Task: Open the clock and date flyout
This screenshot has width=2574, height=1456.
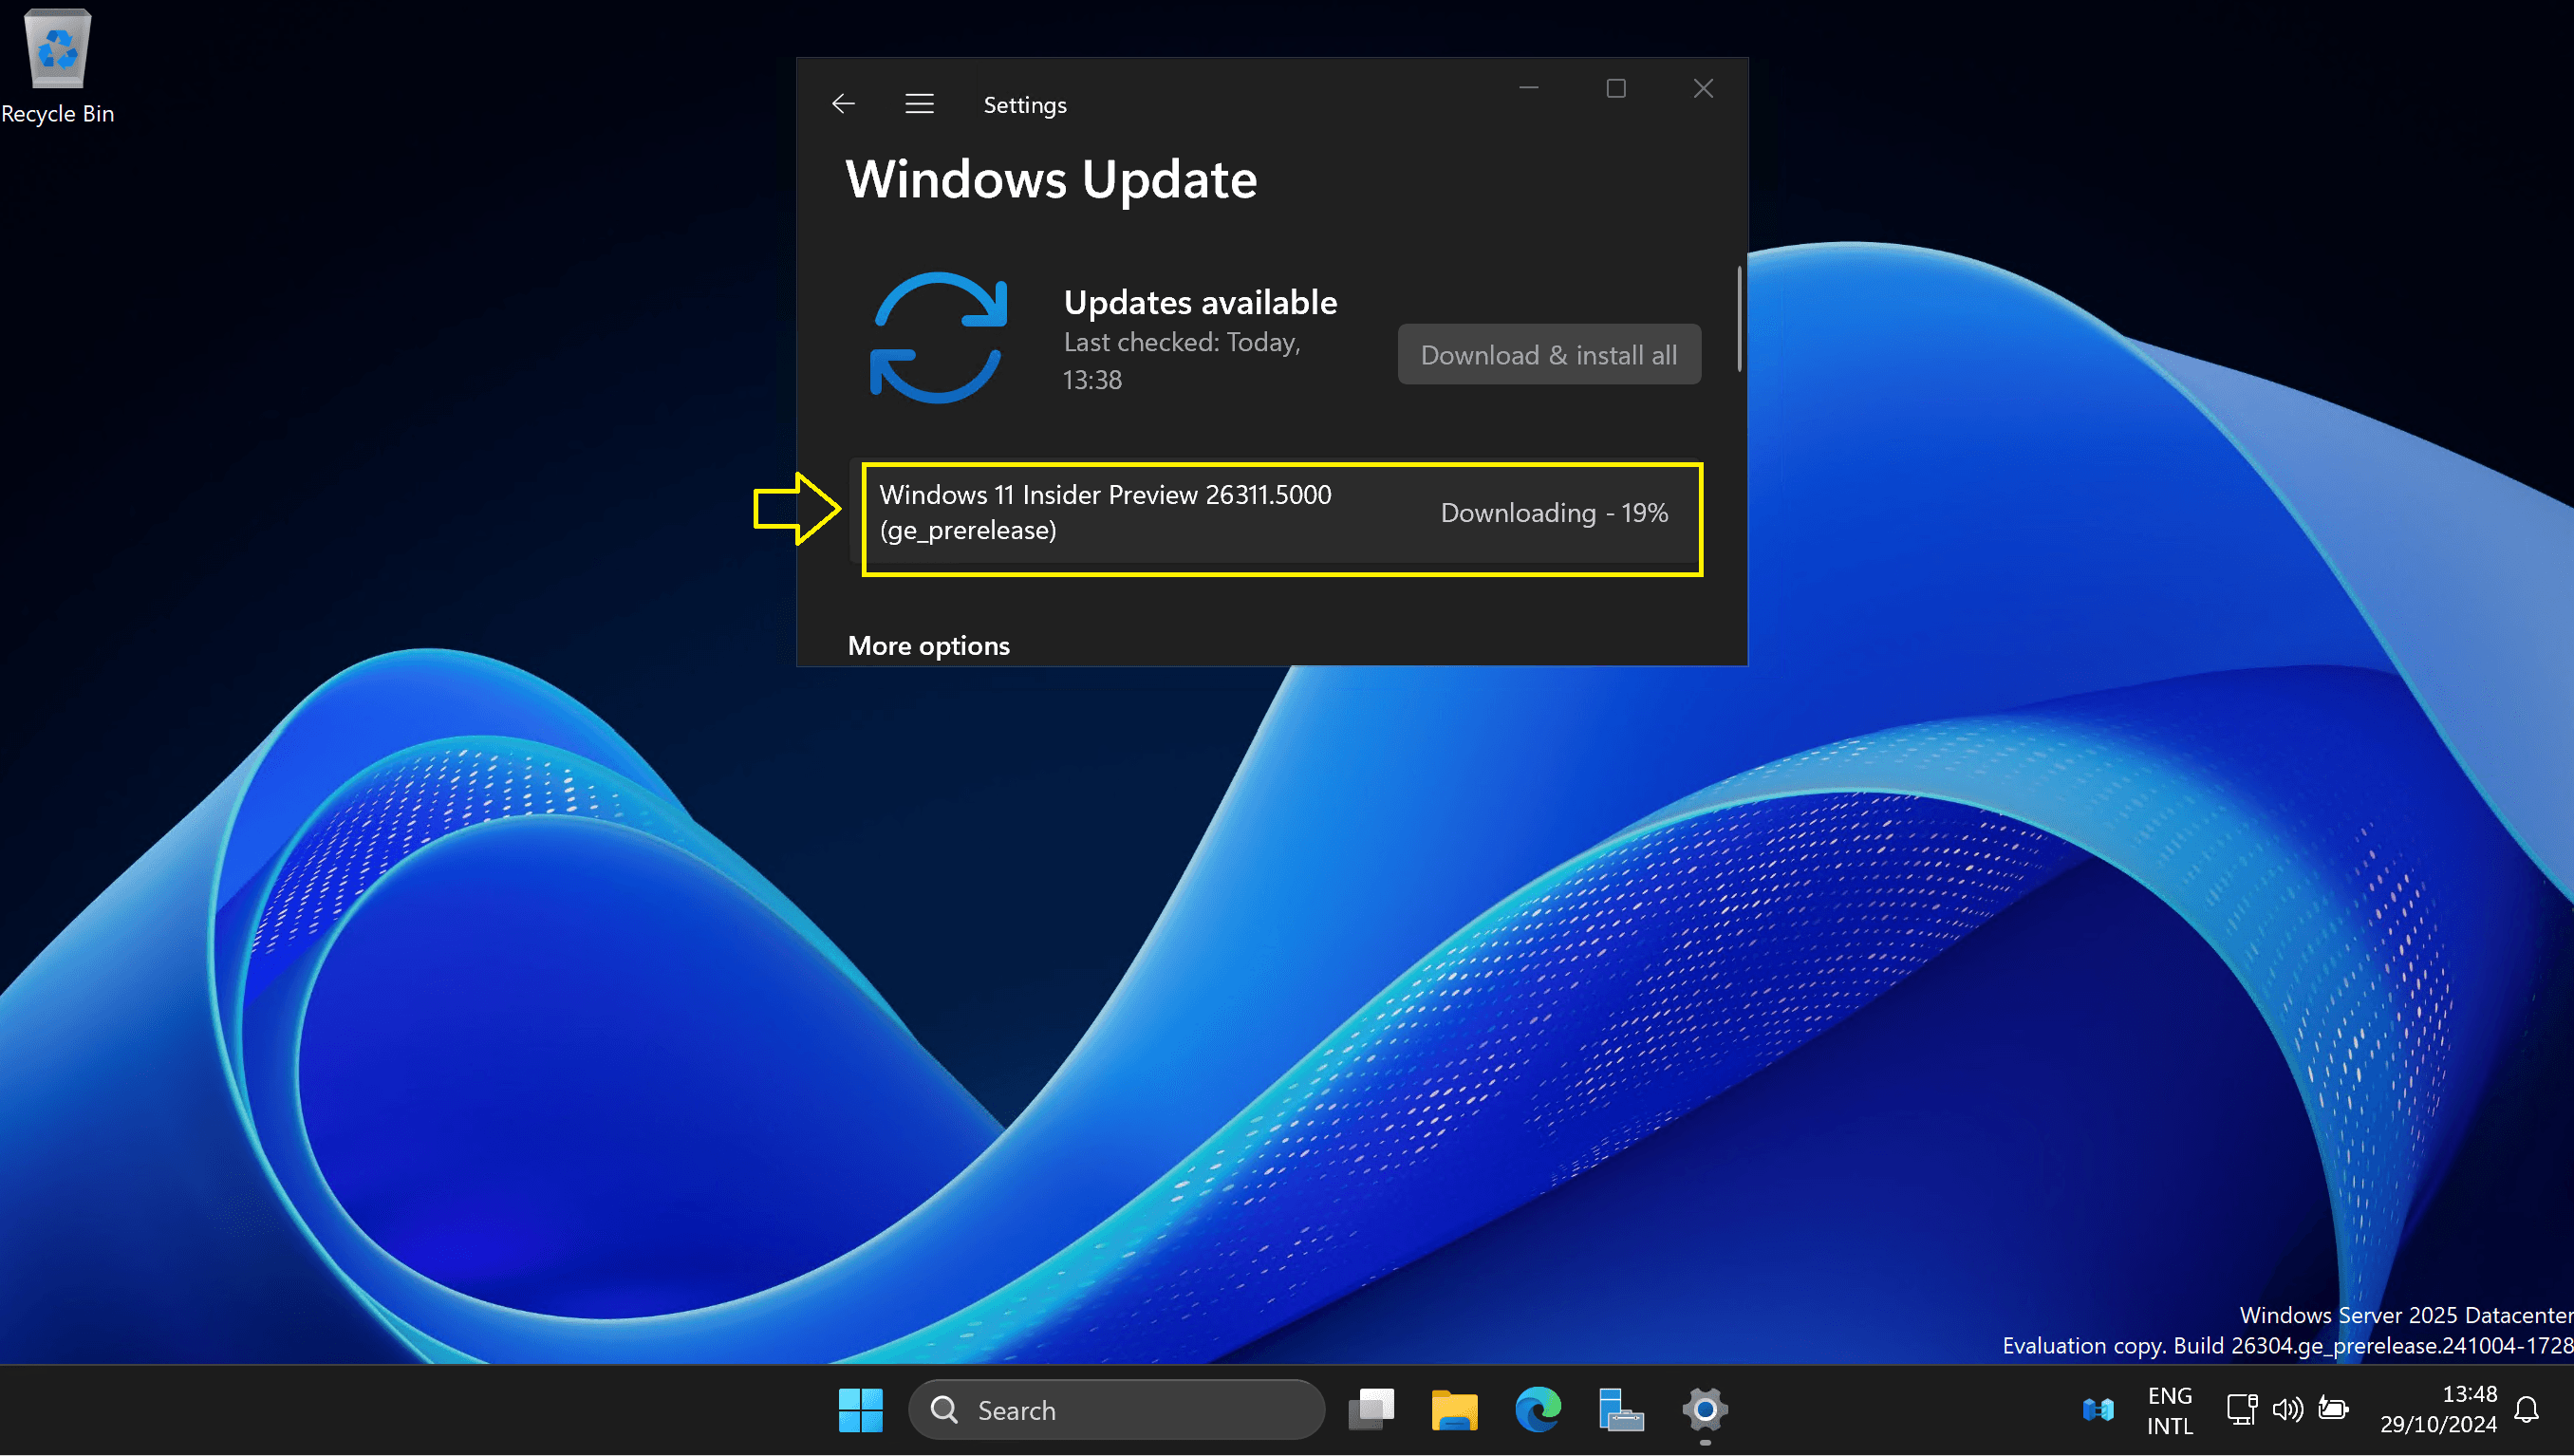Action: pos(2438,1410)
